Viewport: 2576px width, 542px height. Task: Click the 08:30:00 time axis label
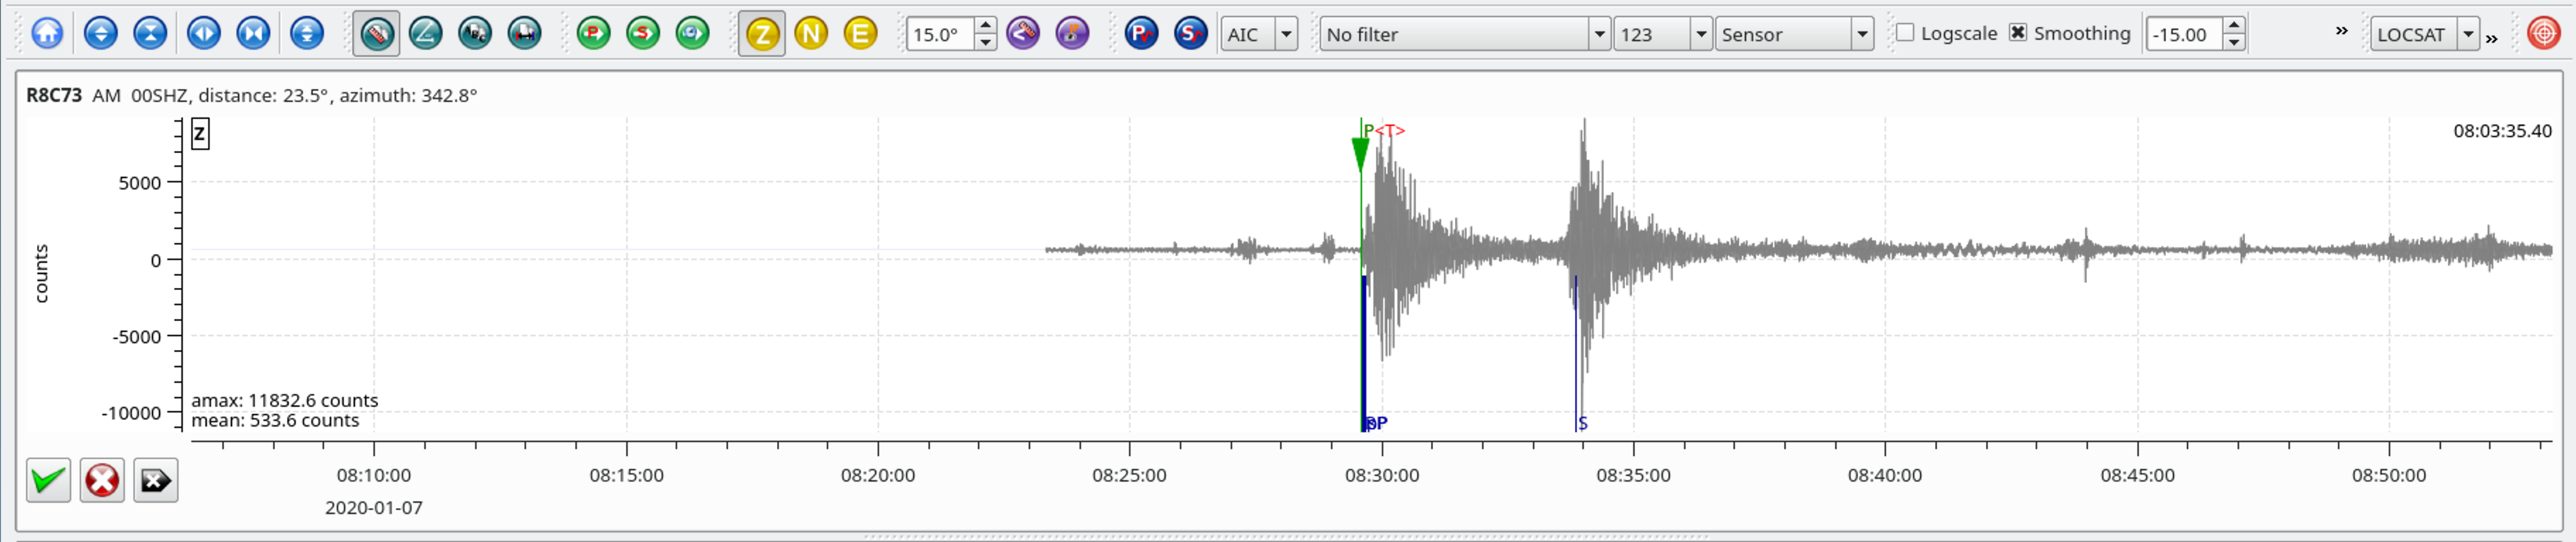[x=1381, y=475]
